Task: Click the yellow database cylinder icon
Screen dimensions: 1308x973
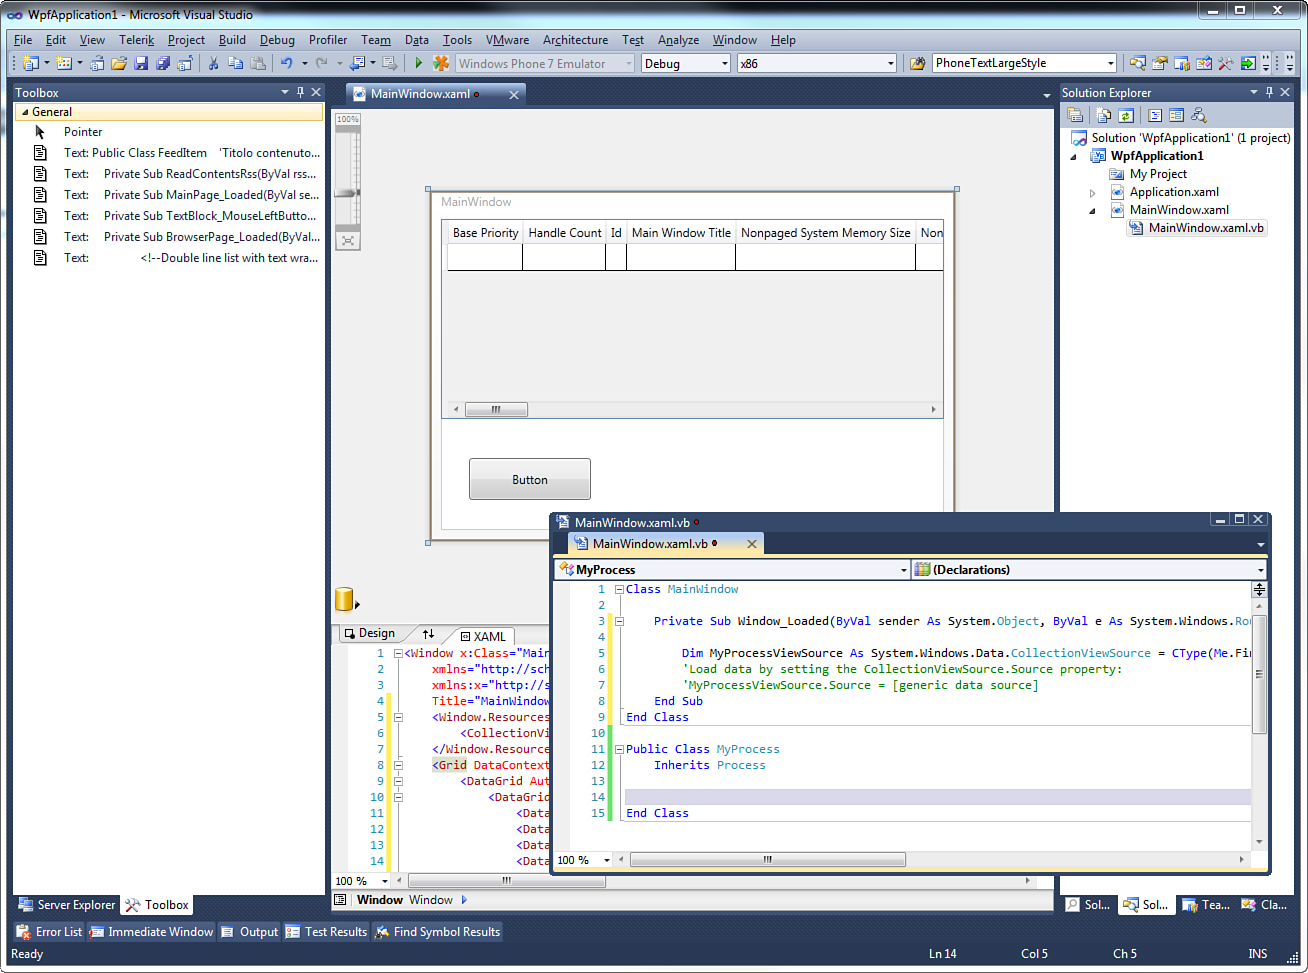Action: coord(345,599)
